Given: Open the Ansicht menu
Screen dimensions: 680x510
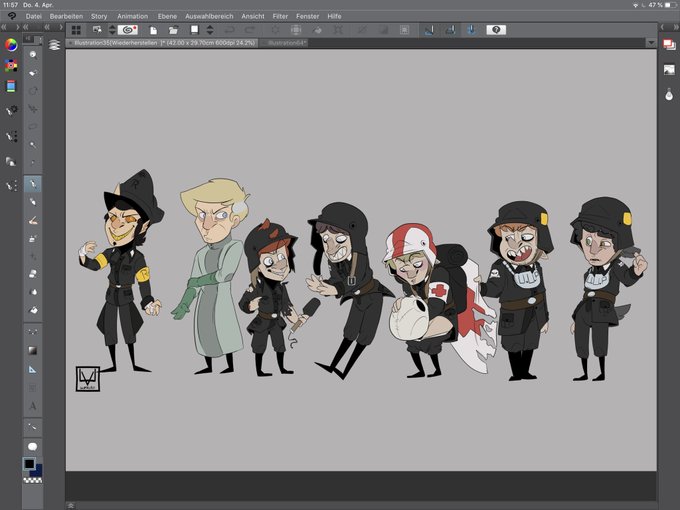Looking at the screenshot, I should tap(253, 16).
